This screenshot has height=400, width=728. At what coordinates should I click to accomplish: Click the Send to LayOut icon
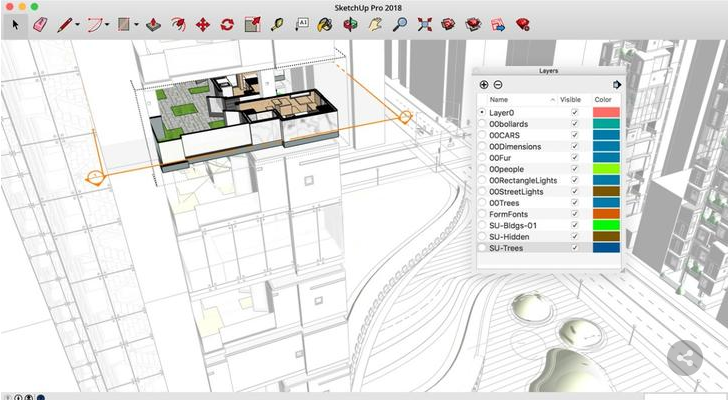pyautogui.click(x=498, y=24)
